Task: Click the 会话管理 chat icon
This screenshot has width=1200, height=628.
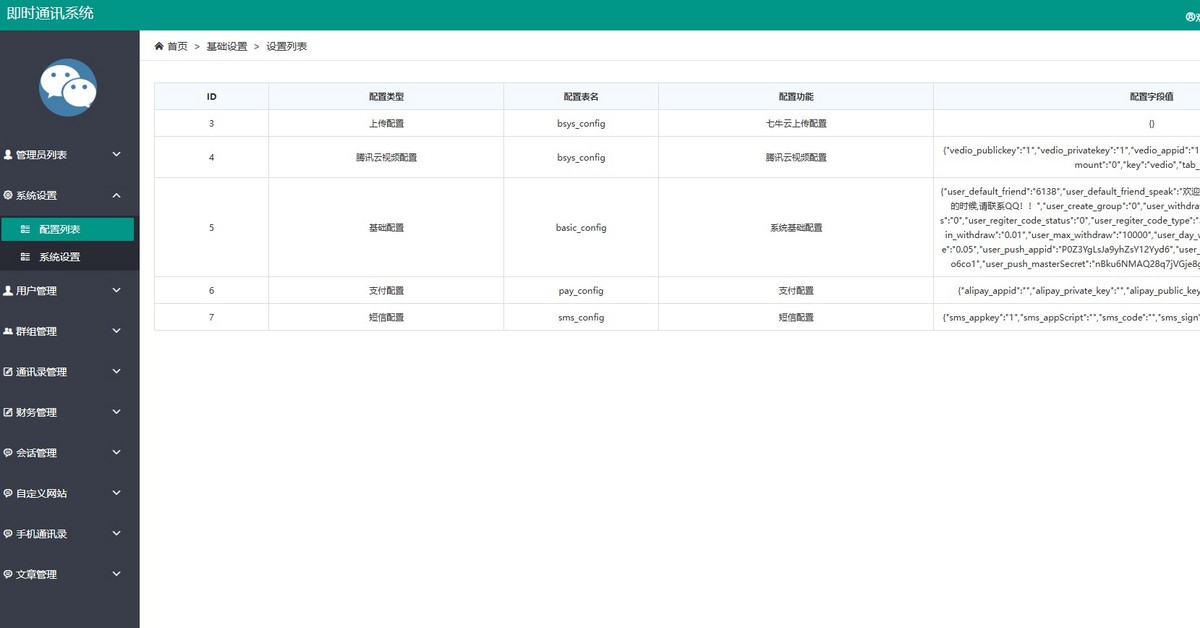Action: click(x=8, y=453)
